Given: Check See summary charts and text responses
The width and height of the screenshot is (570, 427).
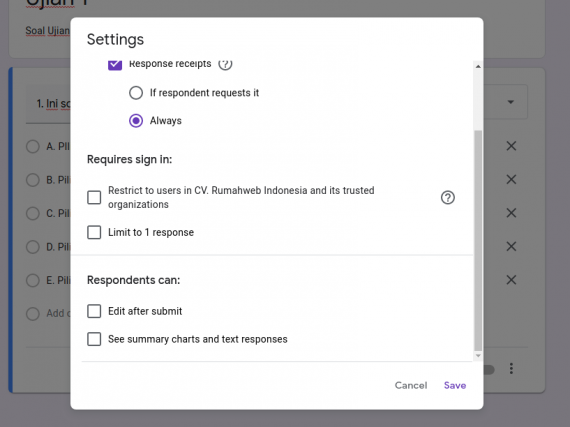Looking at the screenshot, I should 94,339.
